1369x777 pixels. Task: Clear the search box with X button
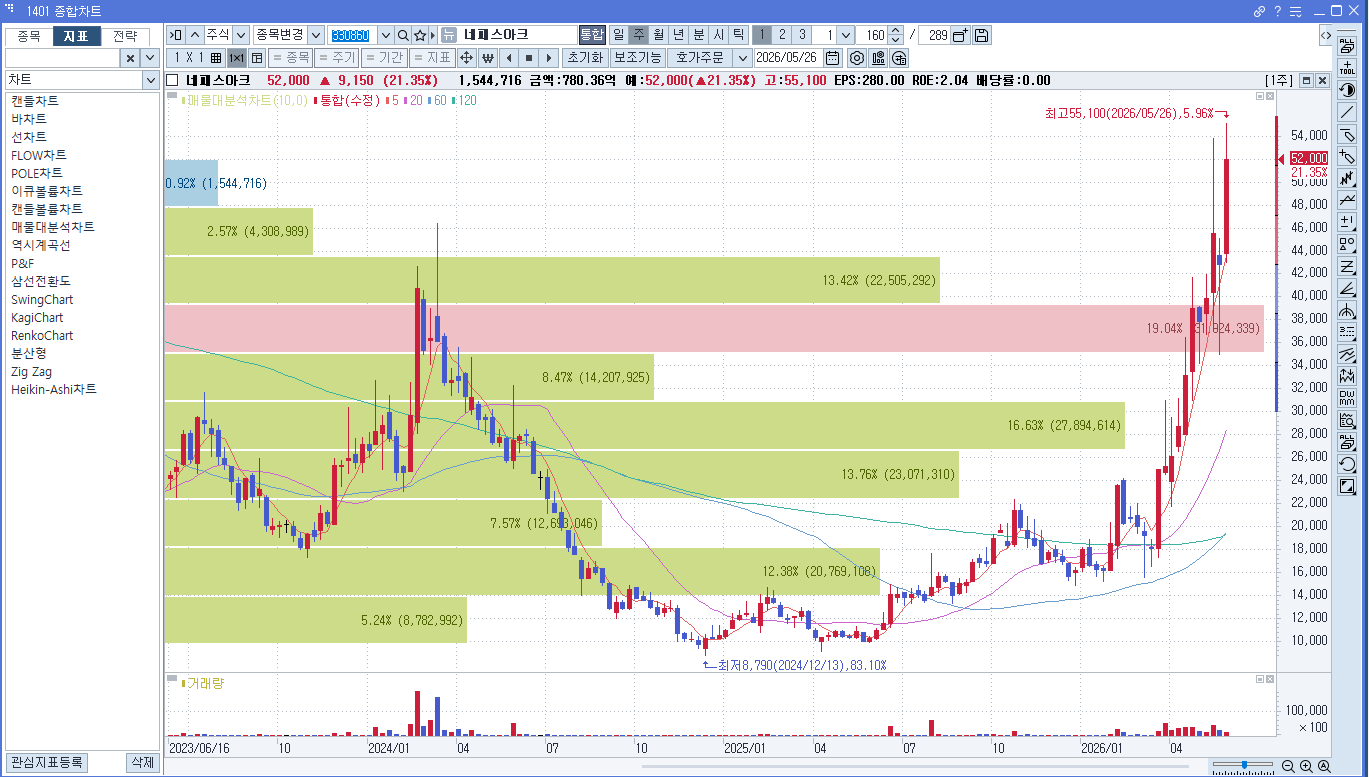pos(131,58)
